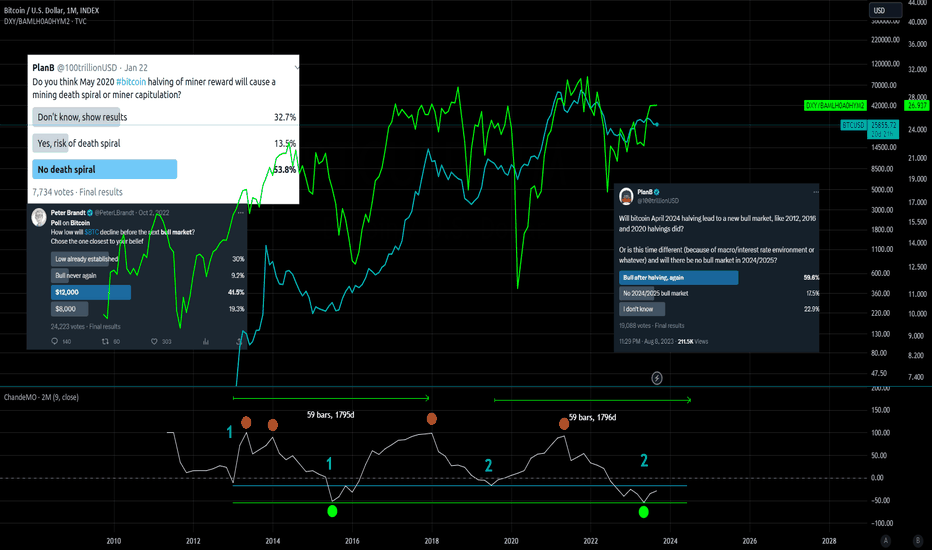This screenshot has width=932, height=550.
Task: Click Peter Brandt's profile avatar
Action: (x=39, y=217)
